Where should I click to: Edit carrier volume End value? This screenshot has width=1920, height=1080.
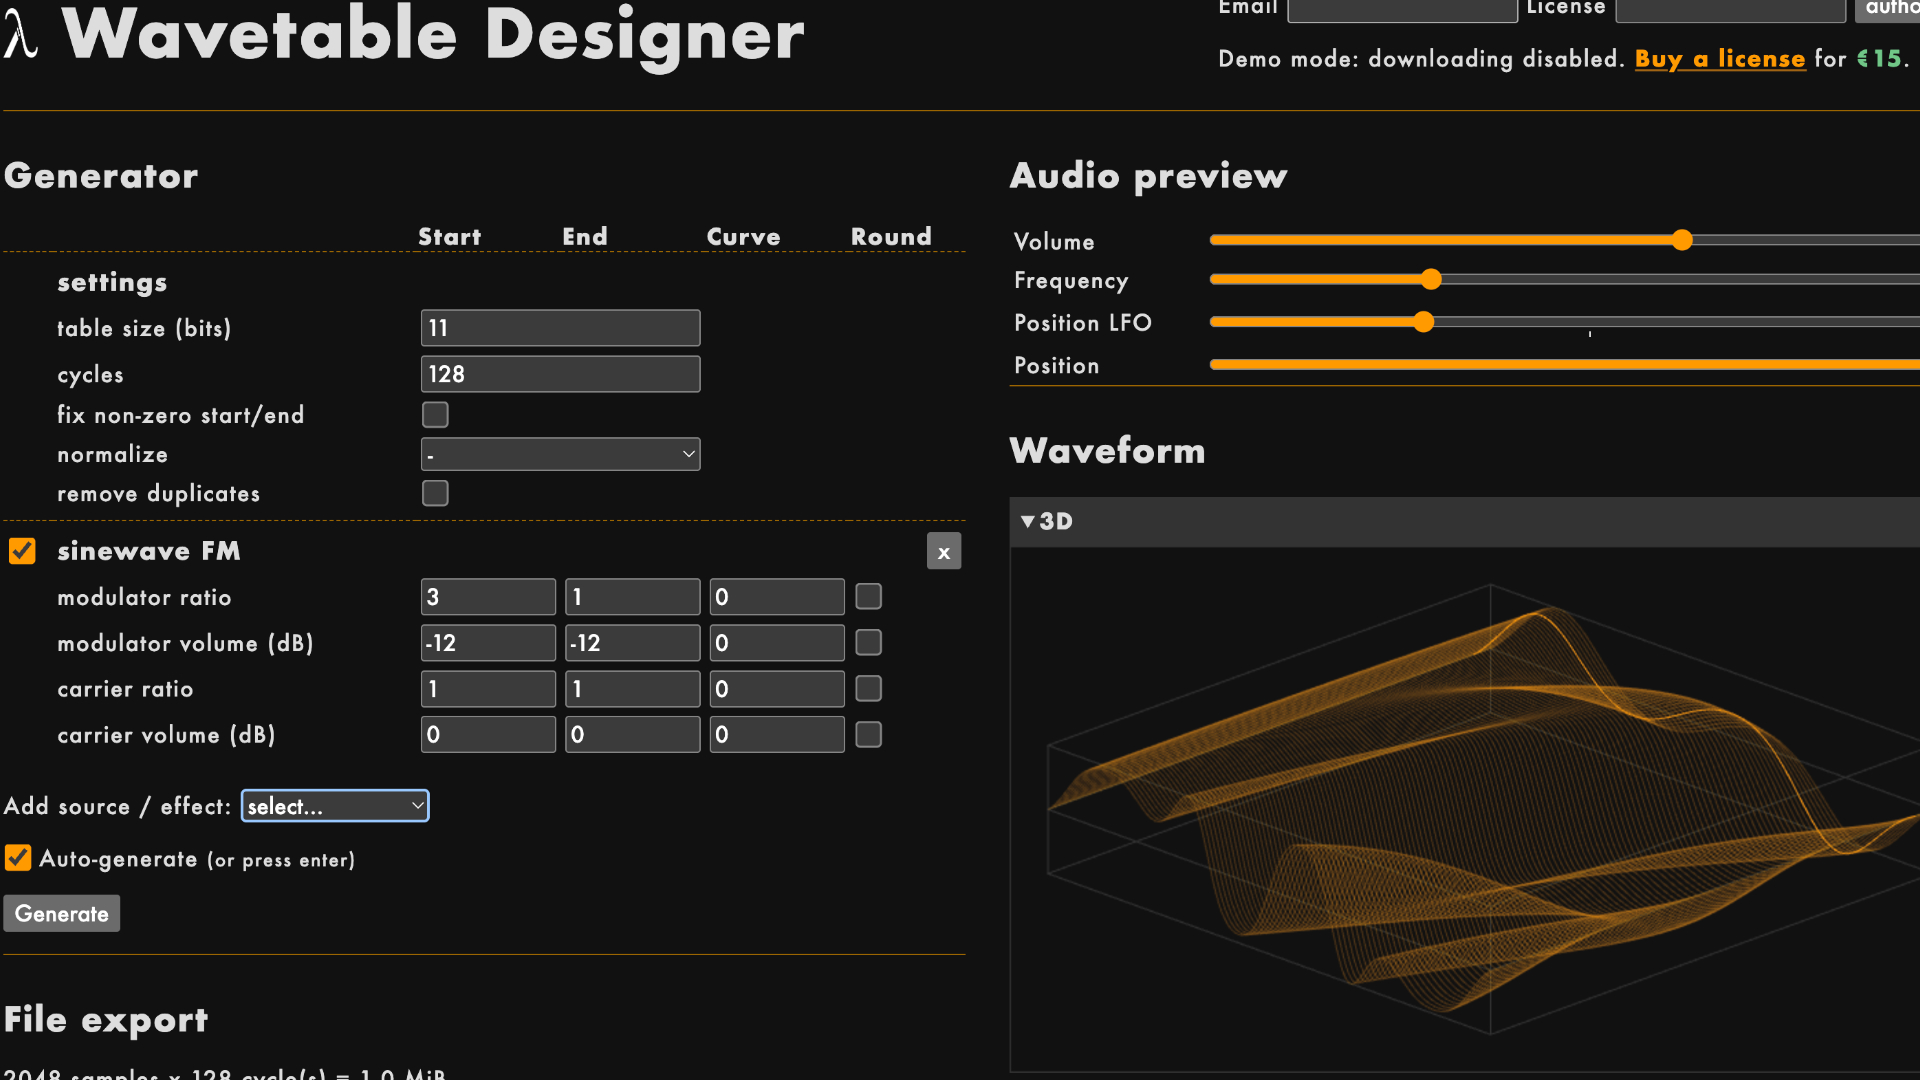tap(632, 735)
